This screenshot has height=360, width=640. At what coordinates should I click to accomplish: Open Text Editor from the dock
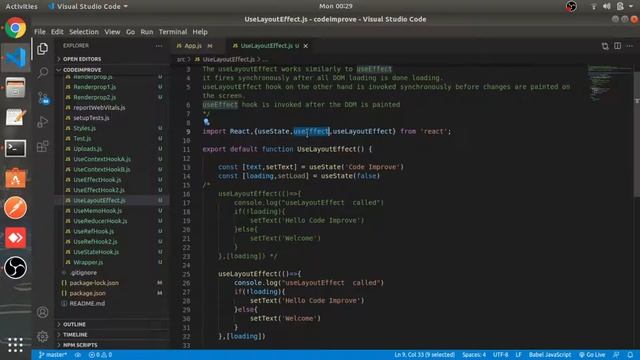point(16,118)
